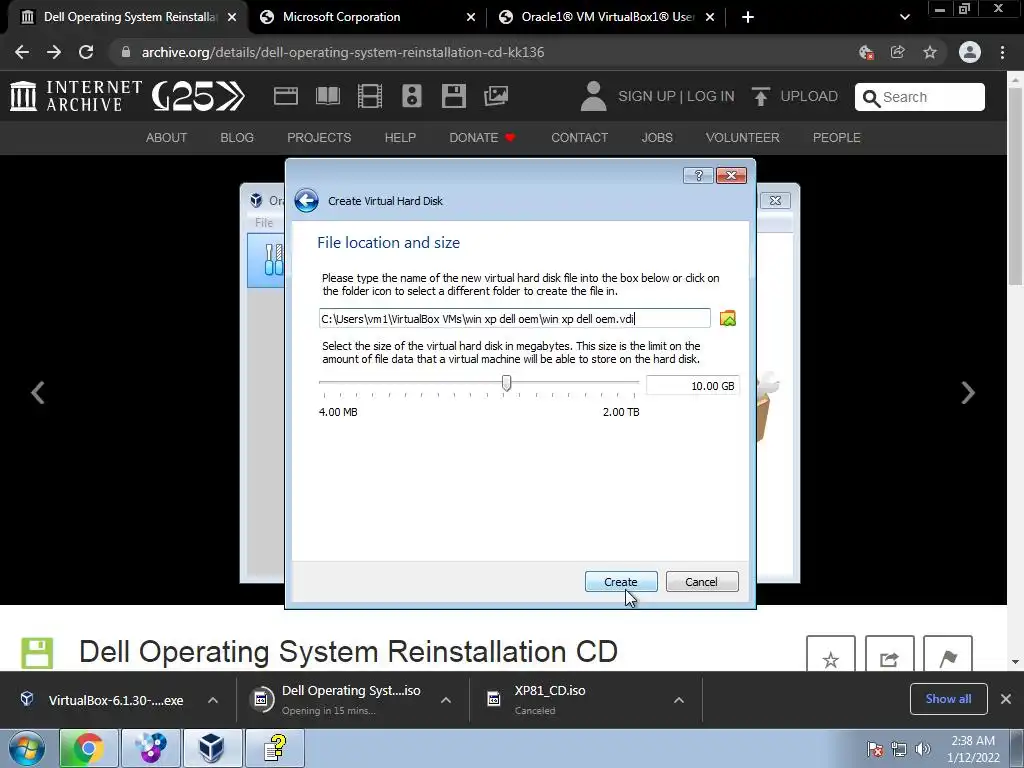The height and width of the screenshot is (768, 1024).
Task: Open the Video (film) section icon
Action: coord(370,96)
